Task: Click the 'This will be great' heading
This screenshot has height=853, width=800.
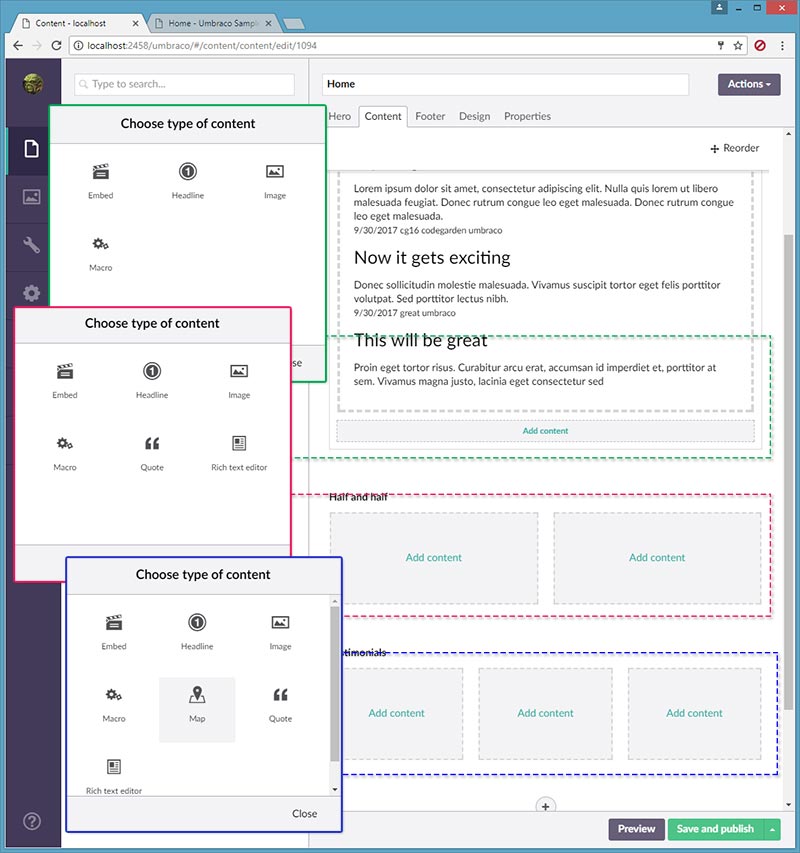Action: (420, 341)
